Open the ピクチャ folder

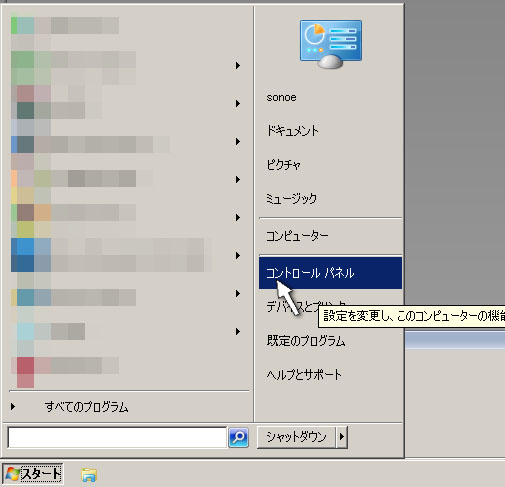(283, 165)
